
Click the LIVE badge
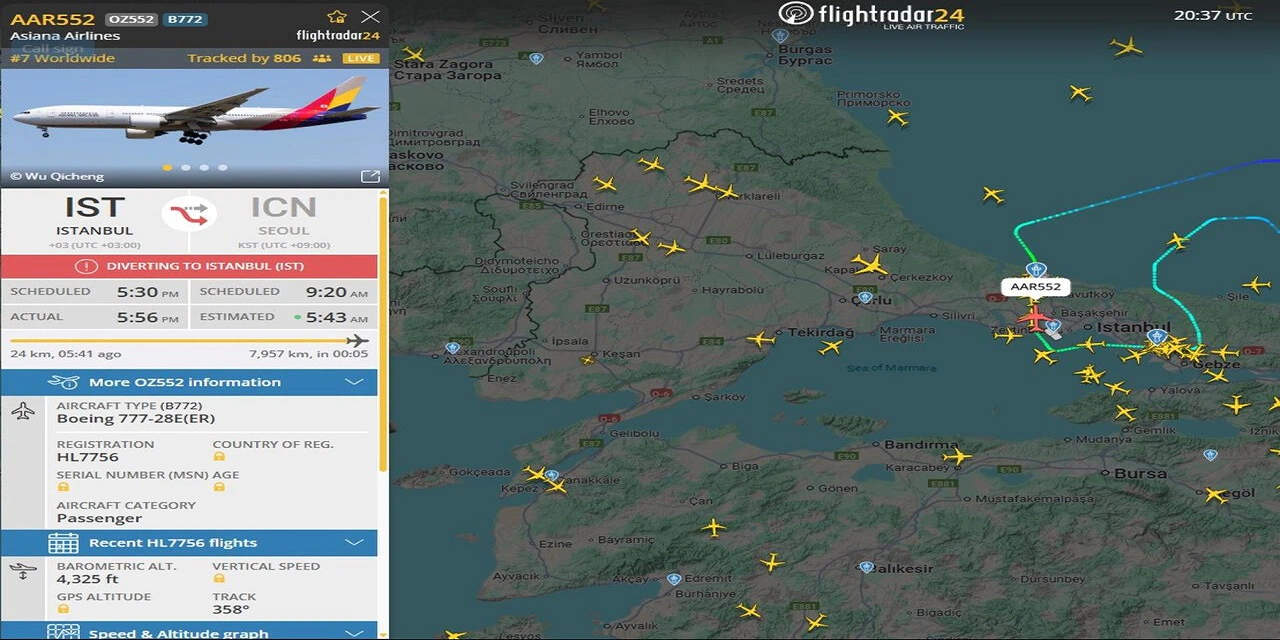coord(360,58)
